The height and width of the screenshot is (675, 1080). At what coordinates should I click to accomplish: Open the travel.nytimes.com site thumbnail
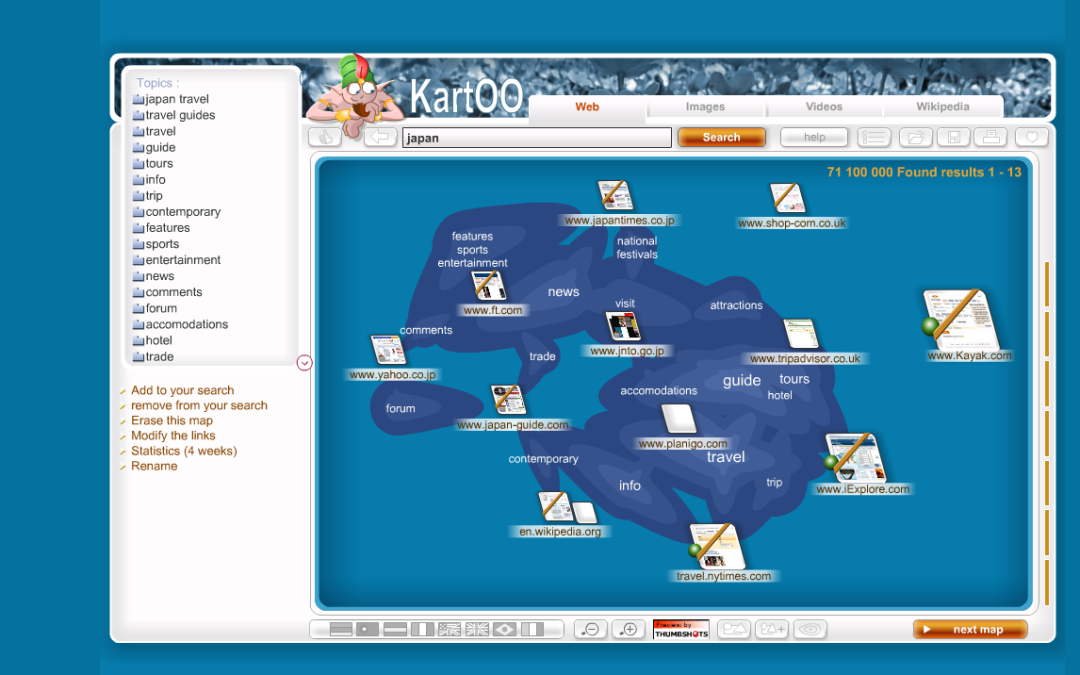coord(718,546)
